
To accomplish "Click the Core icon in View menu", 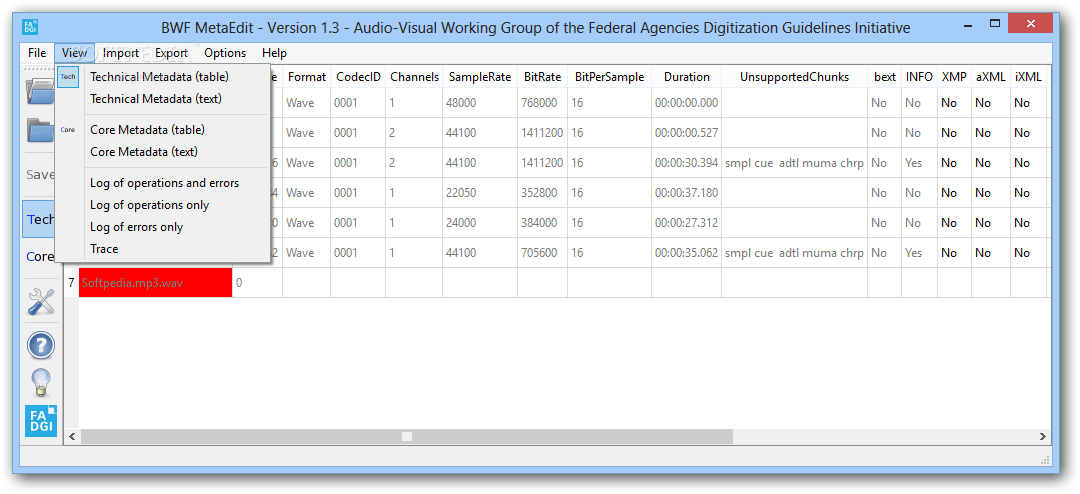I will tap(68, 130).
